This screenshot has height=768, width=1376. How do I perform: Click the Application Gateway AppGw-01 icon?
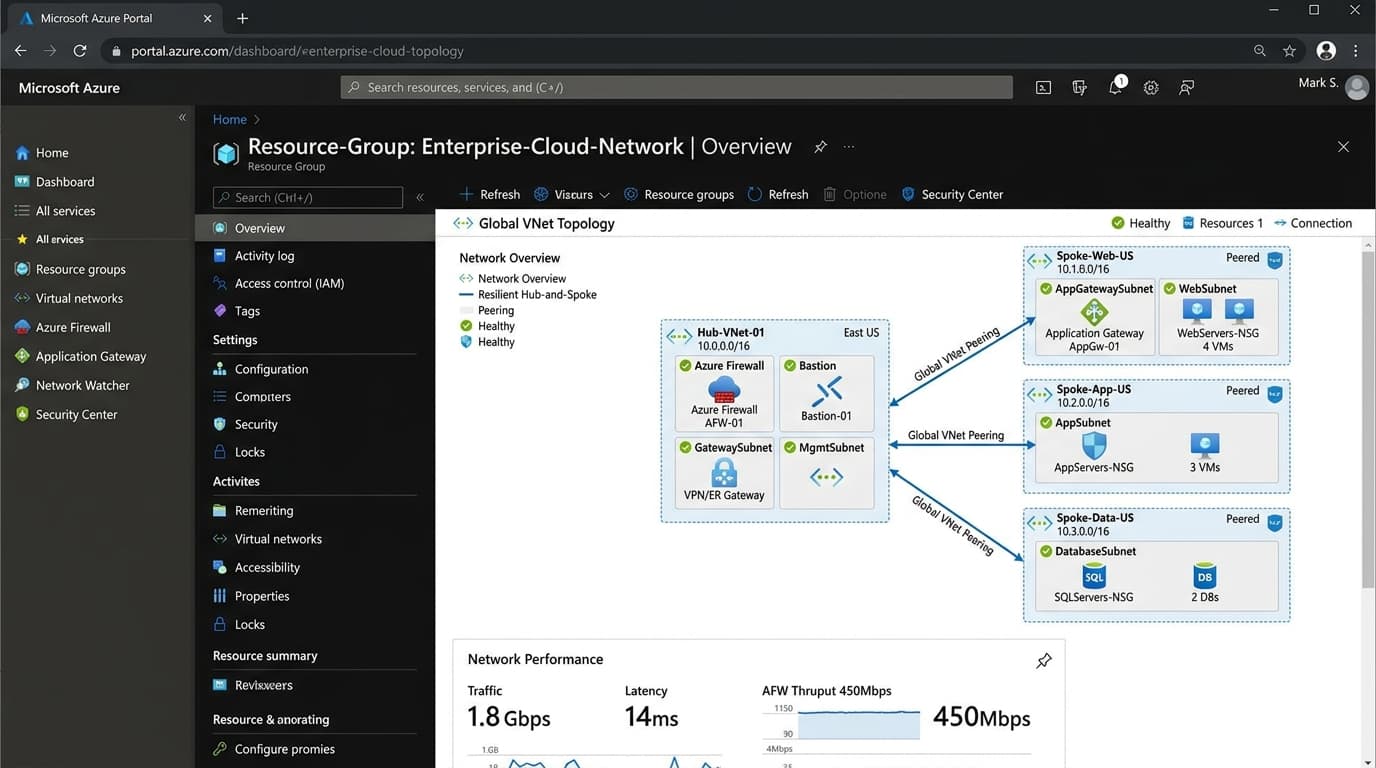point(1094,312)
